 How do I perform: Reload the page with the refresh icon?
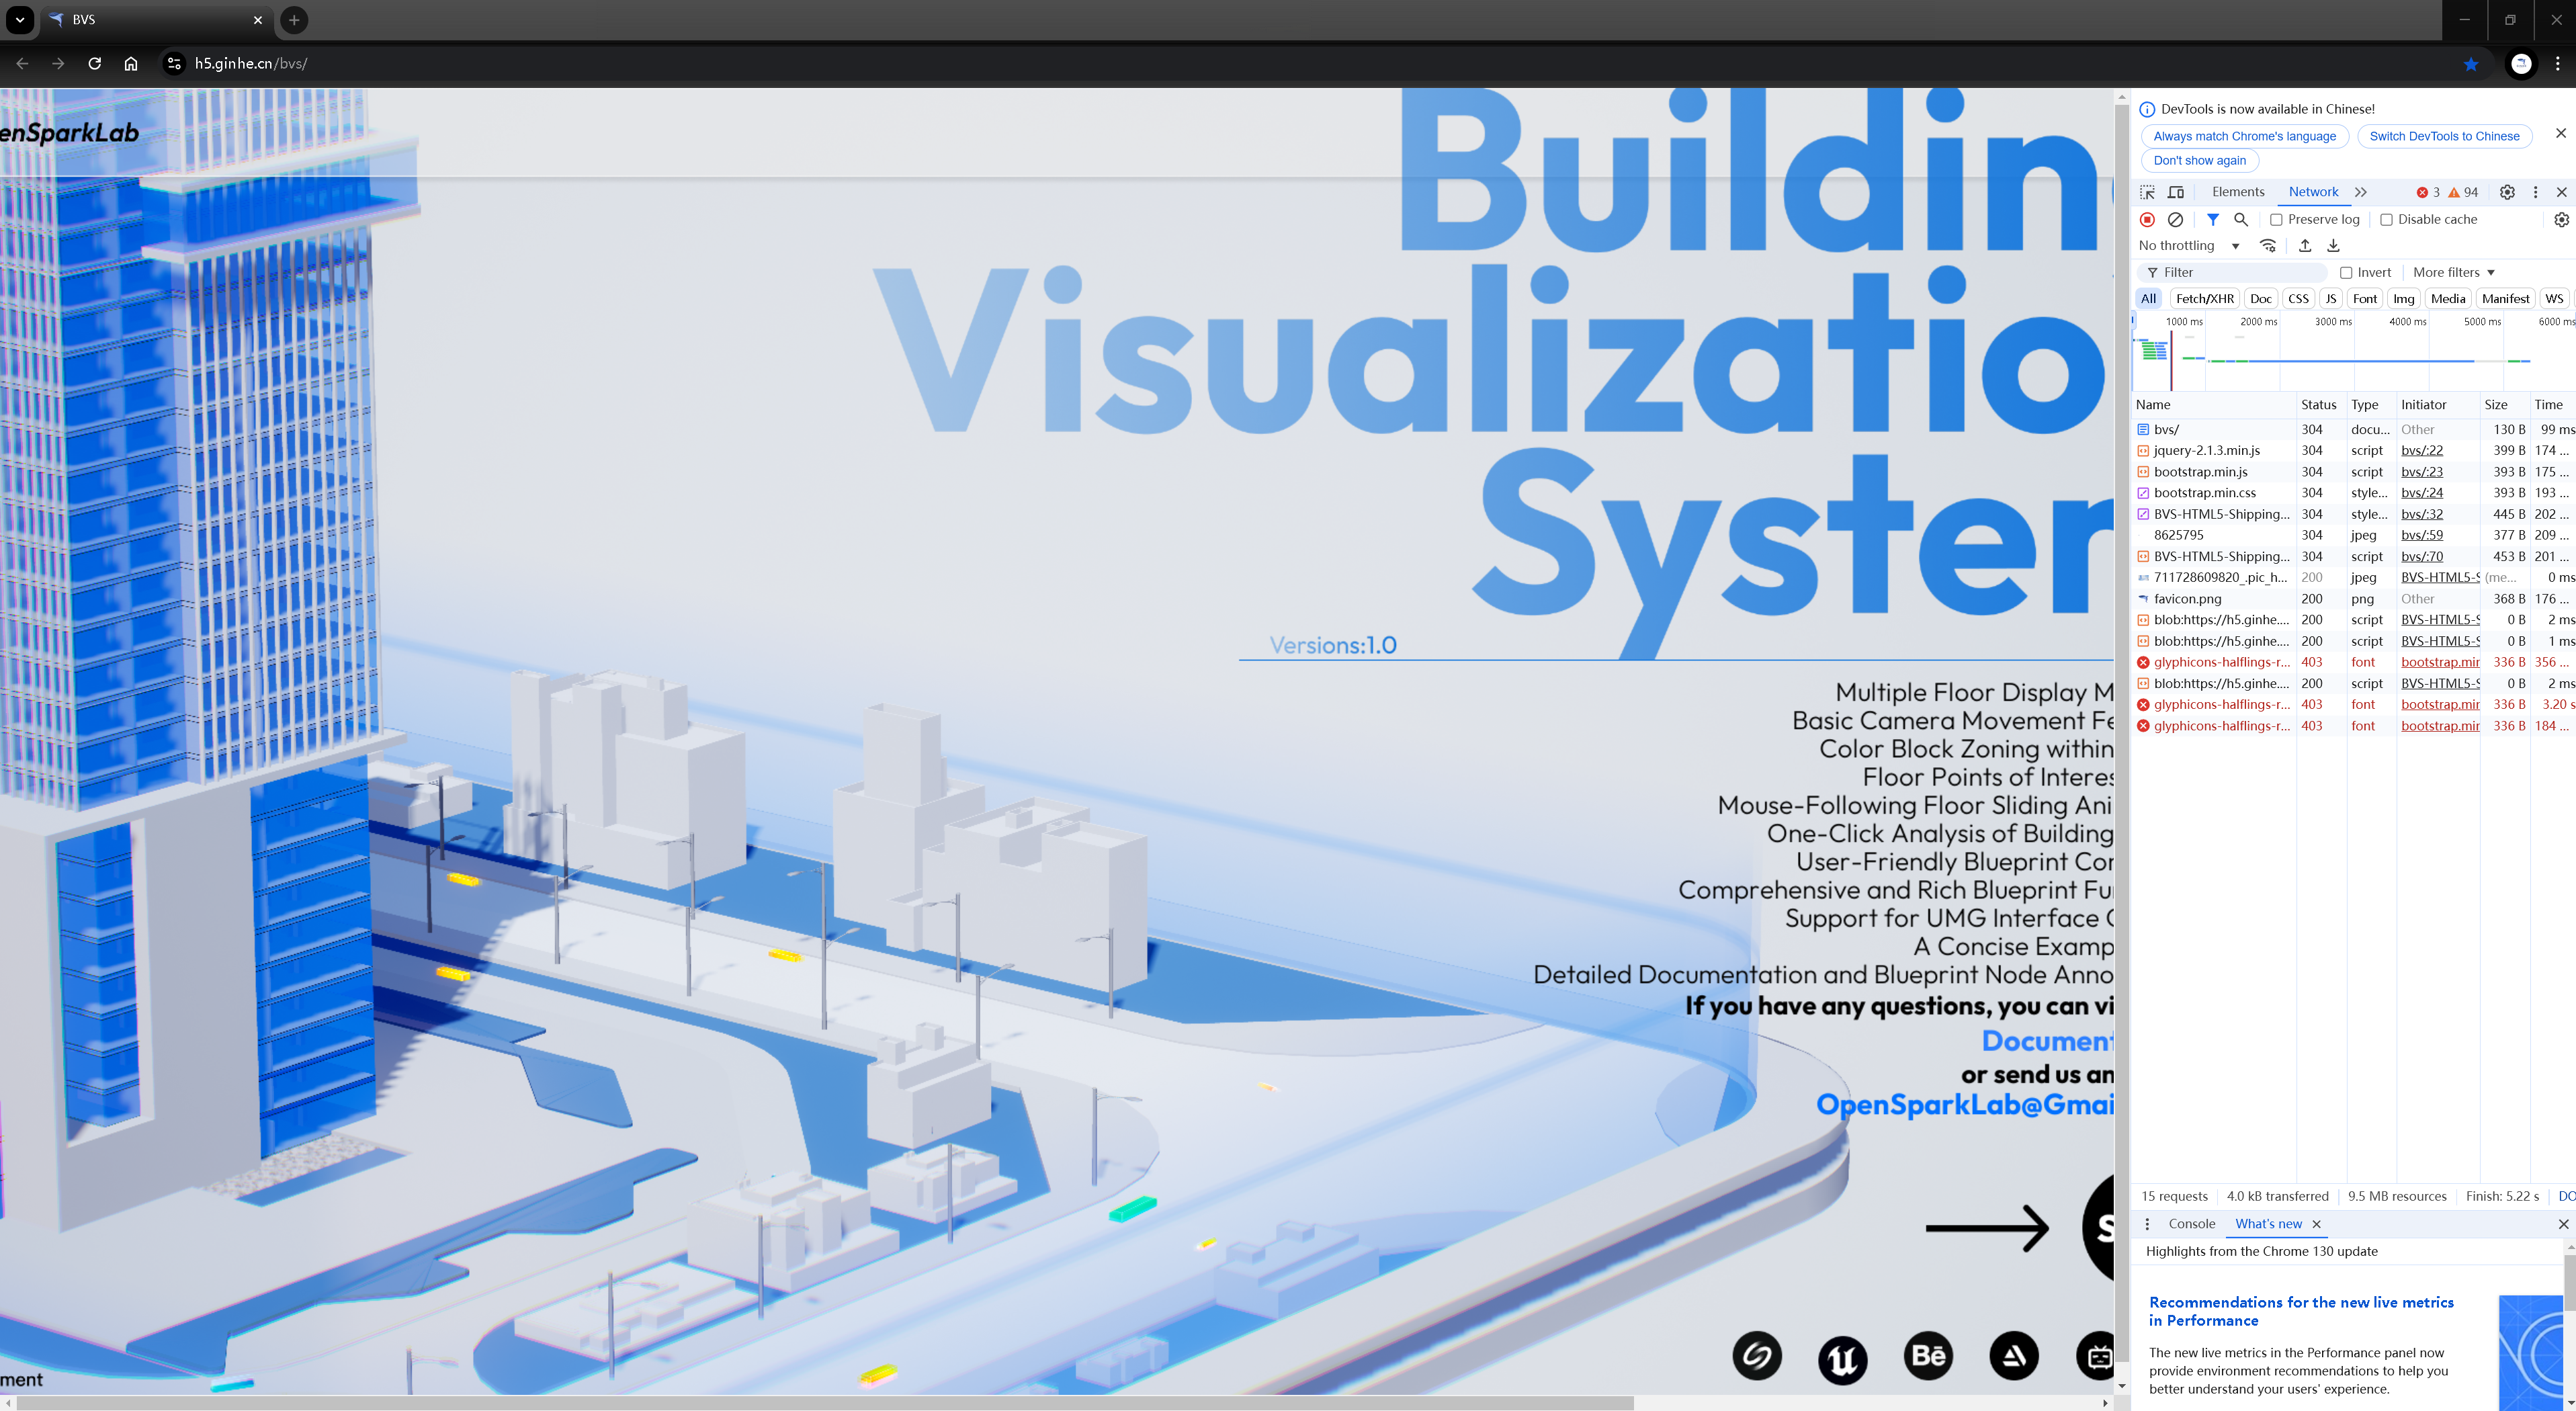click(95, 63)
